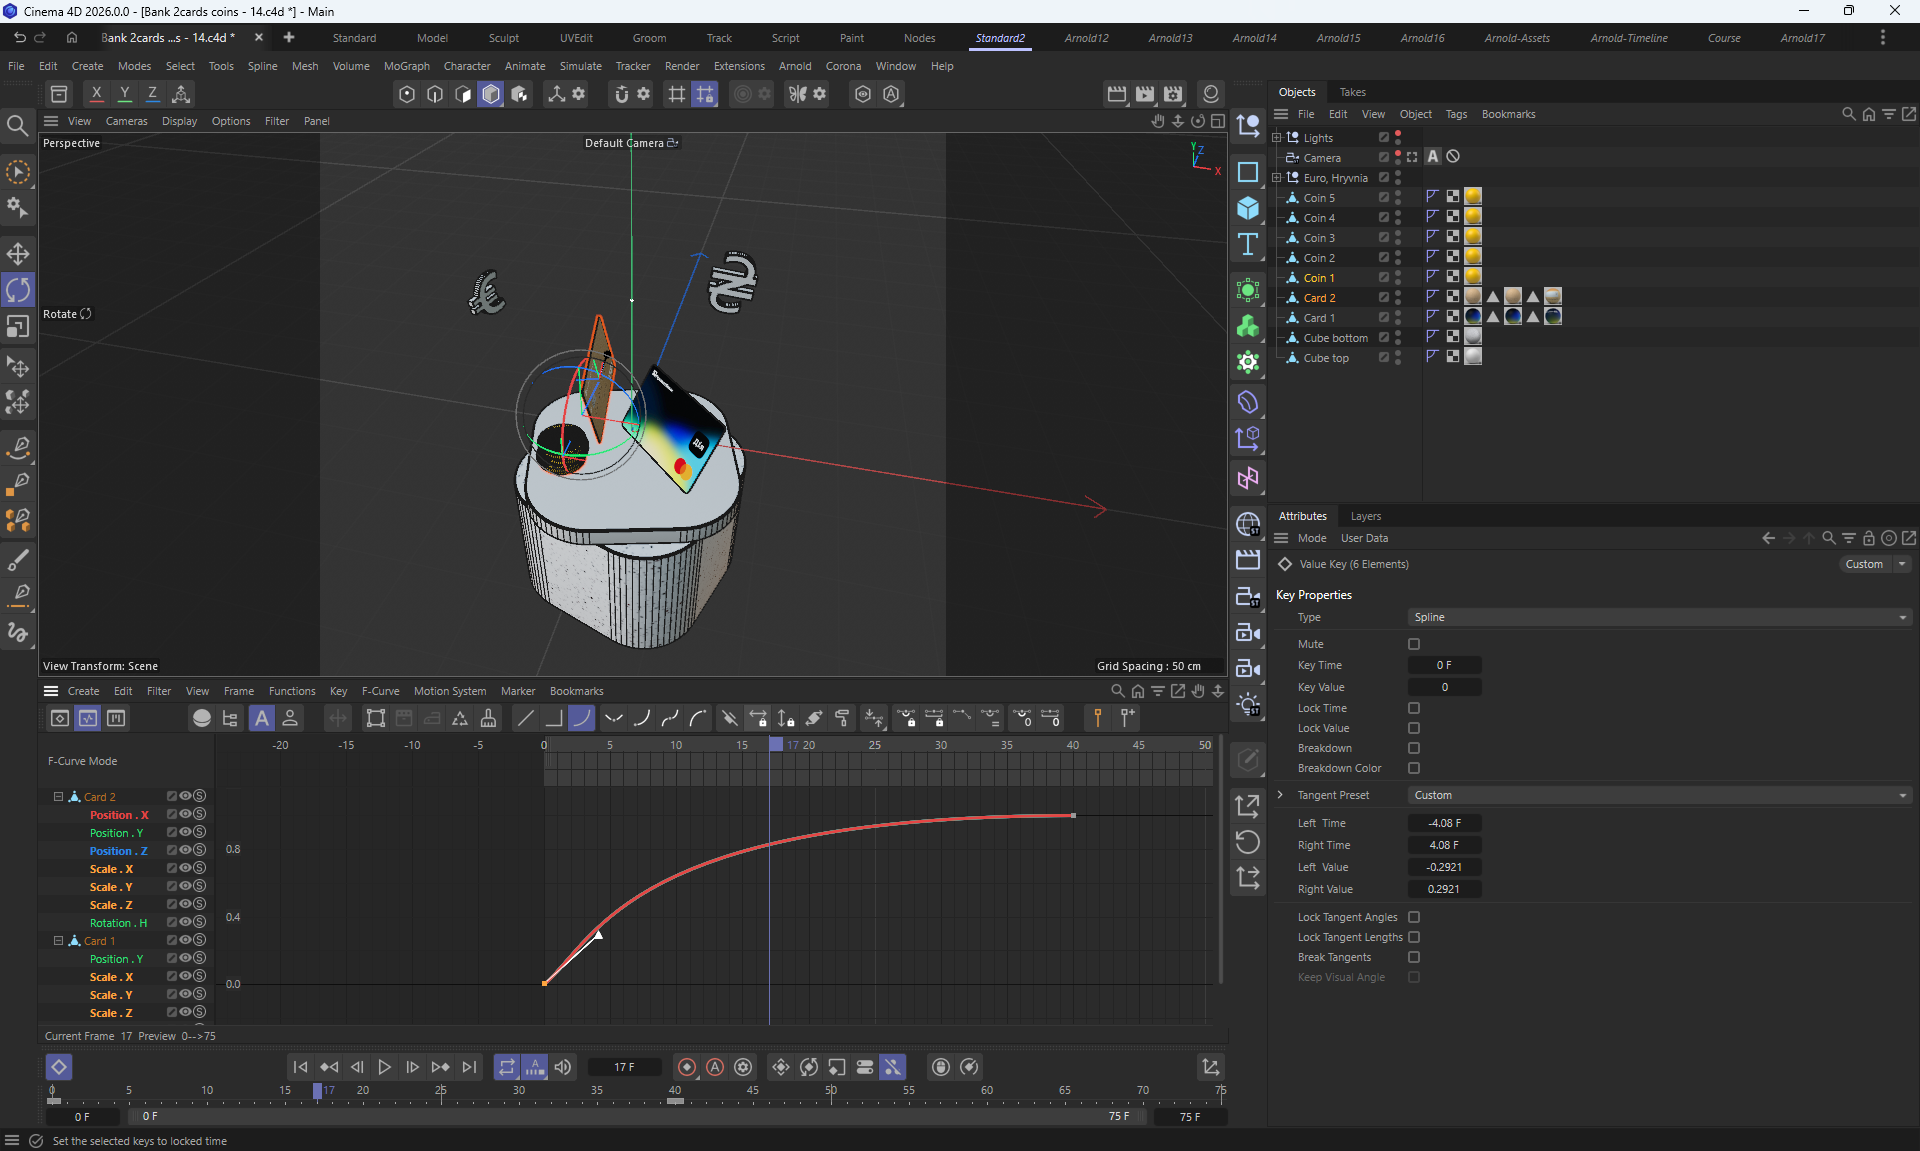Select the Position . Z track
This screenshot has height=1151, width=1920.
click(x=118, y=851)
